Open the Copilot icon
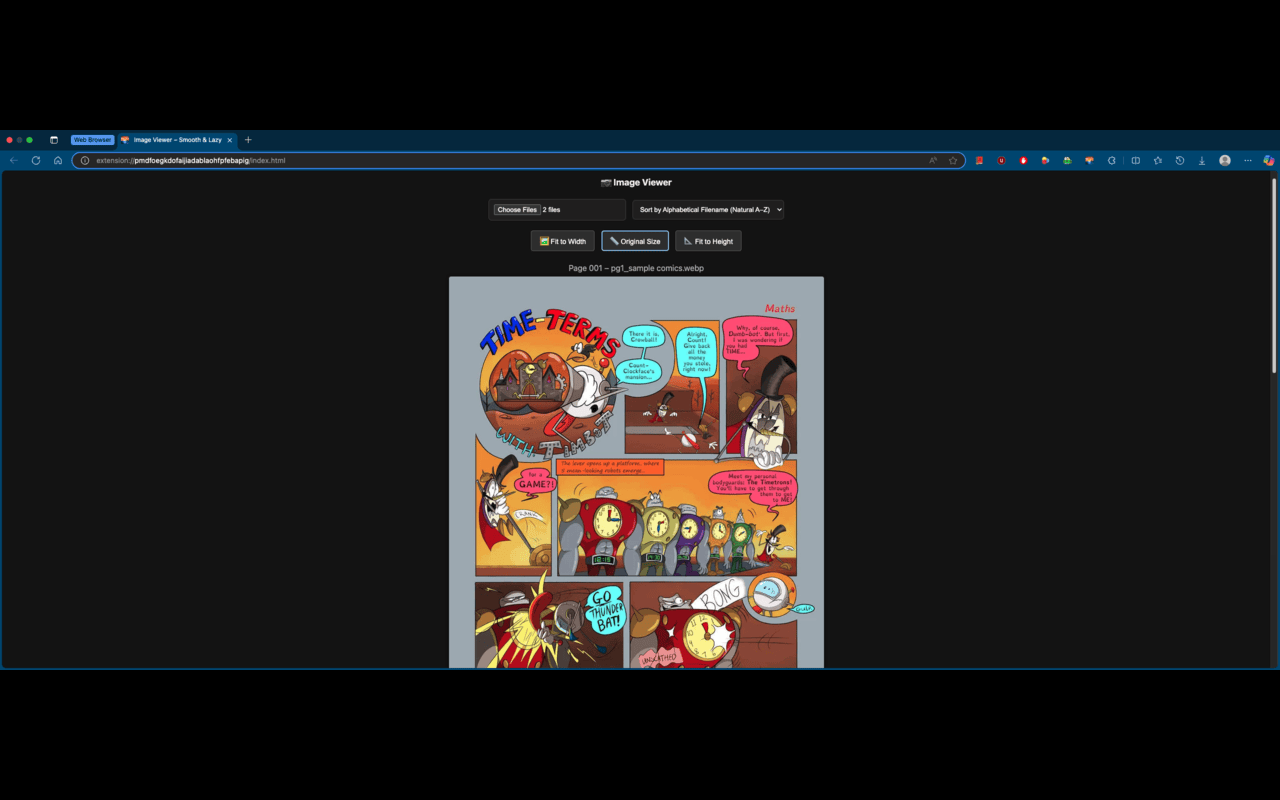The width and height of the screenshot is (1280, 800). pyautogui.click(x=1268, y=160)
